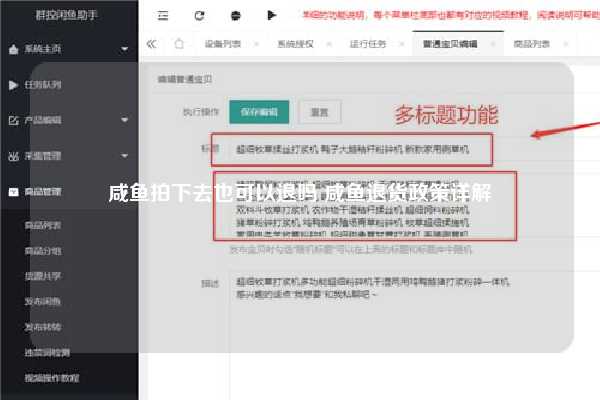Viewport: 600px width, 400px height.
Task: Open the third submenu item below 商品分组
Action: (43, 276)
